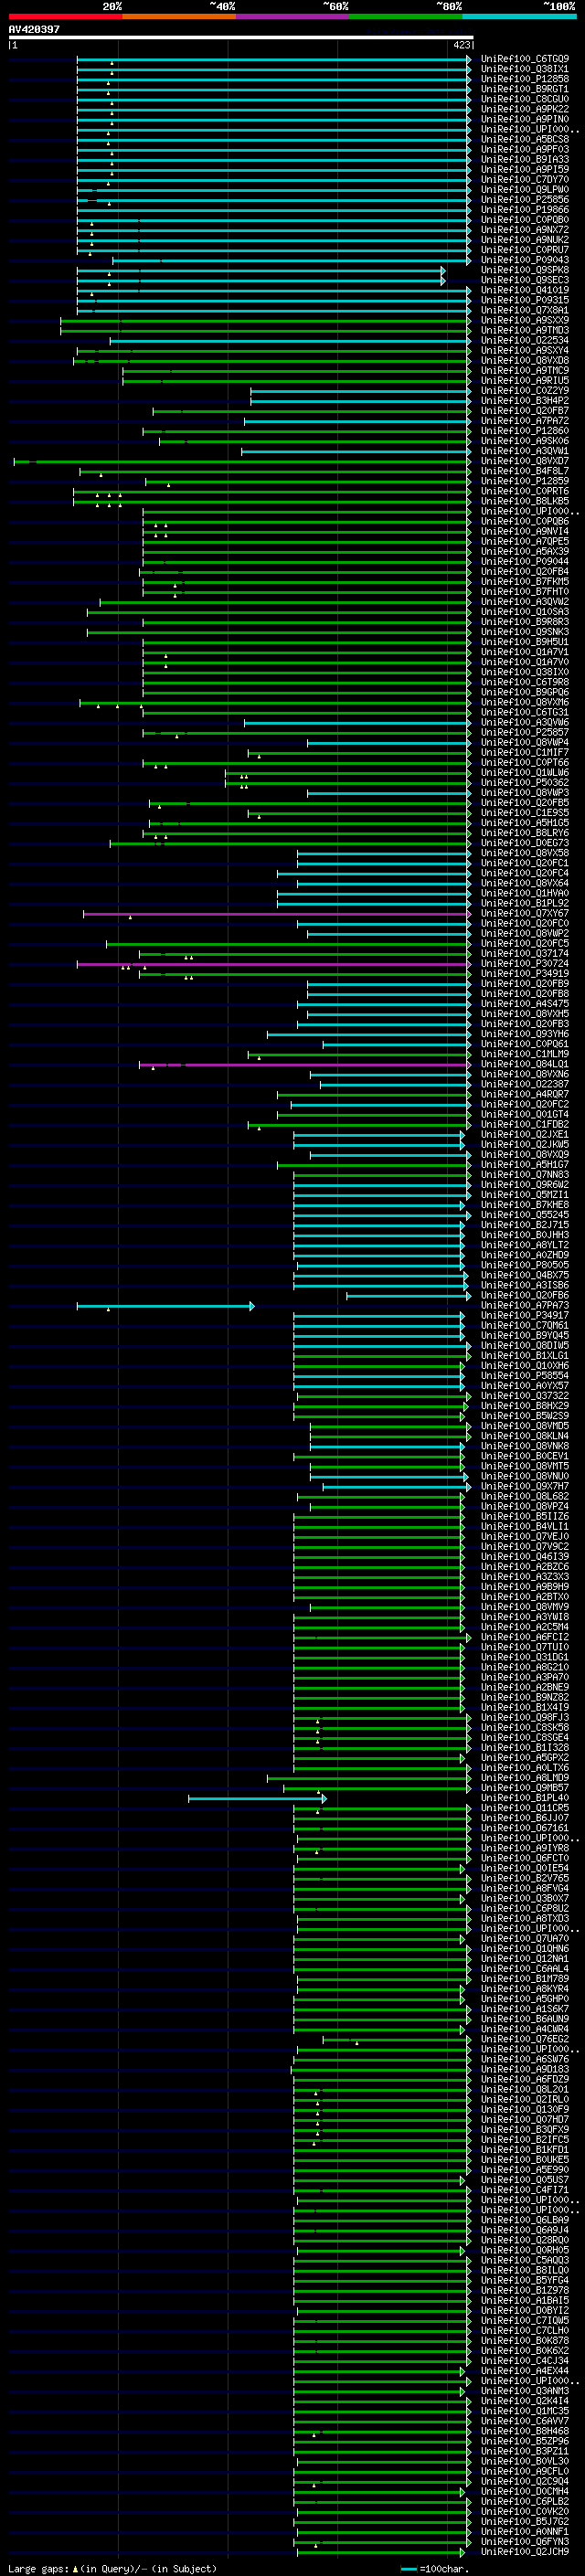Select hit label UniRef100_D0EG73
The image size is (585, 2576).
coord(525,843)
